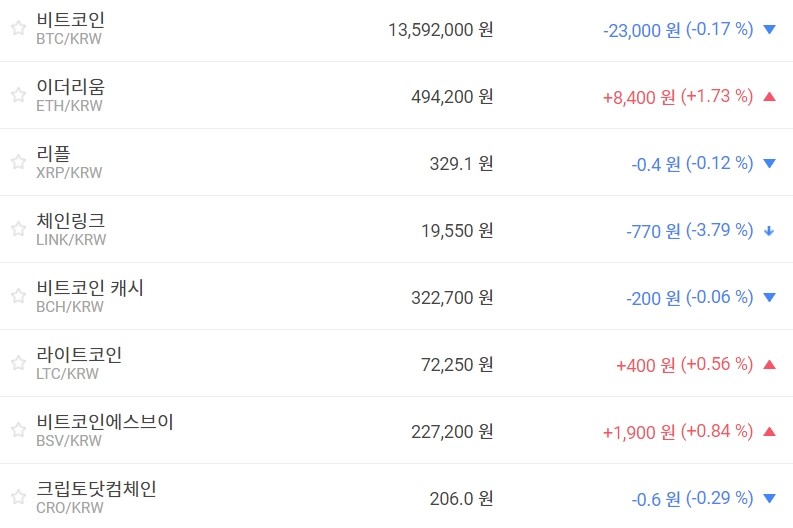Screen dimensions: 793x528
Task: Click Bitcoin Cash's blue down triangle
Action: [769, 298]
